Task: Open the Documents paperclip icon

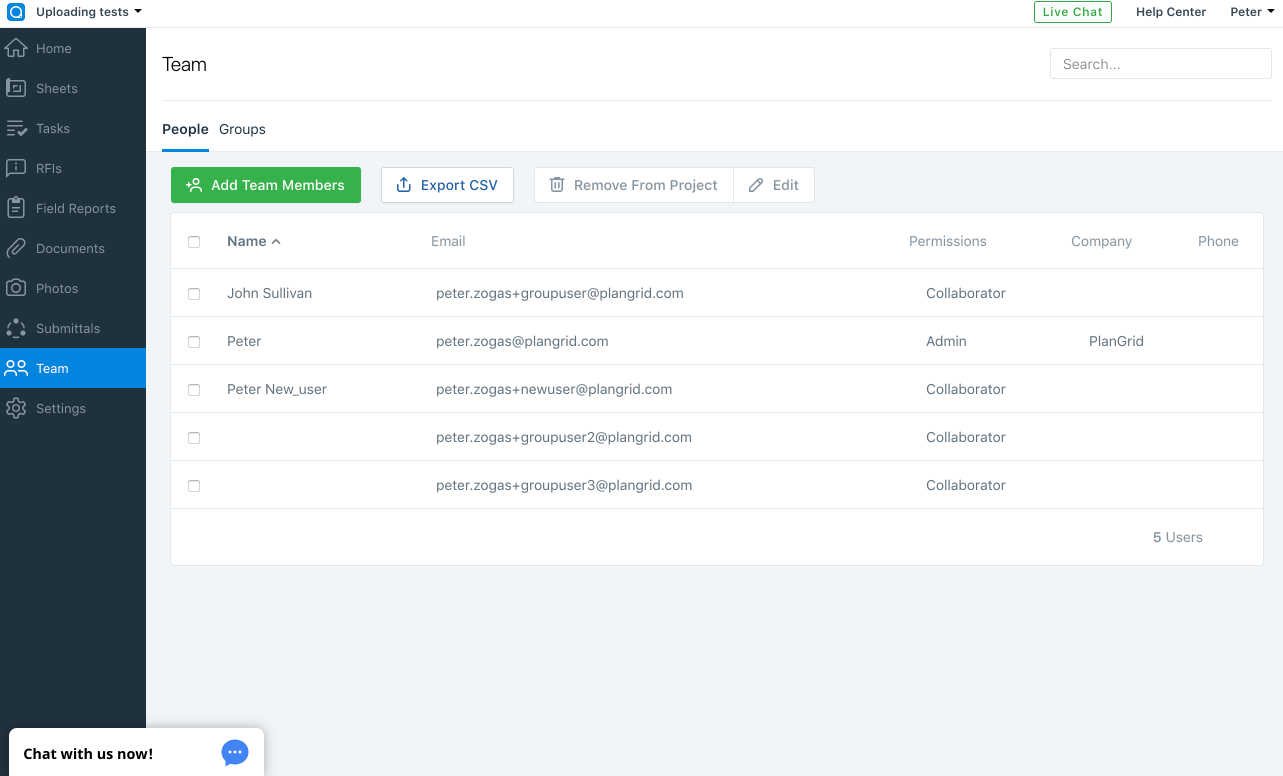Action: pos(16,248)
